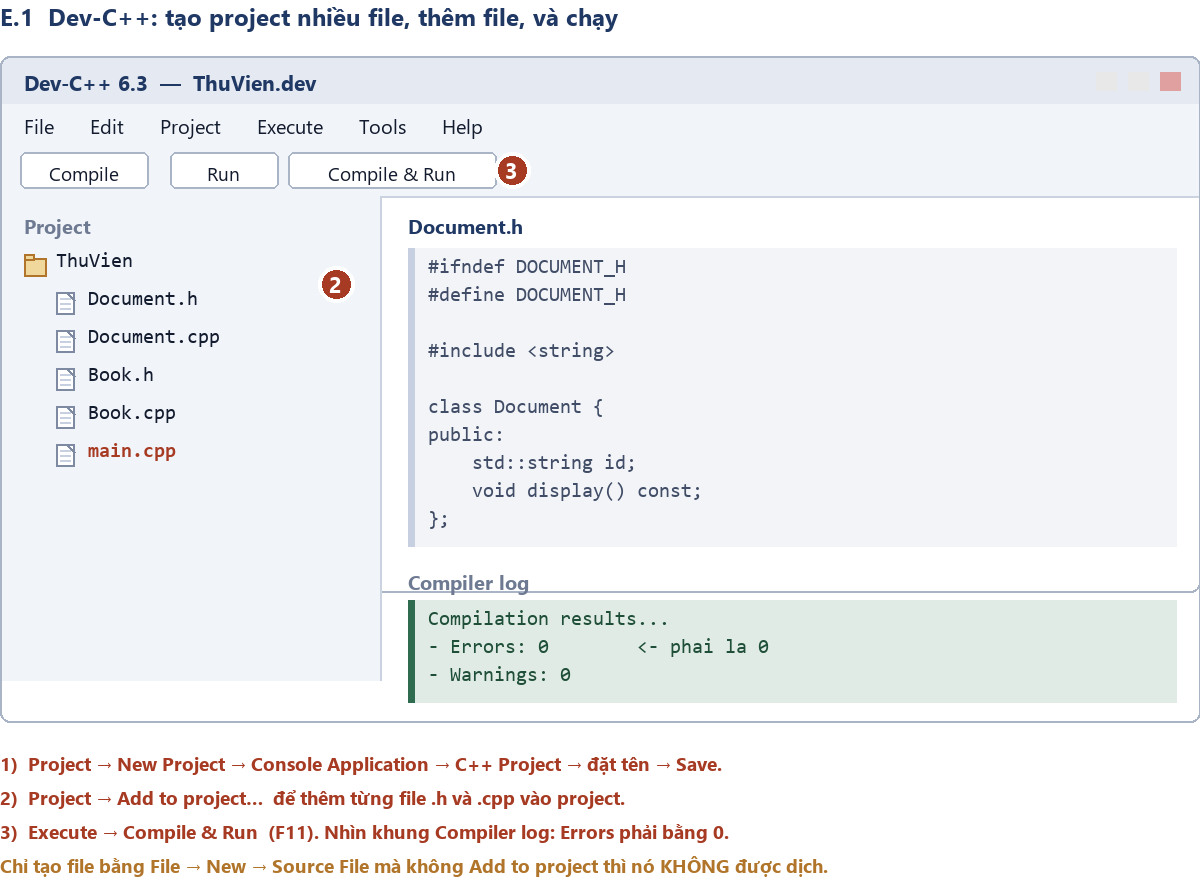Click the file icon beside Document.cpp
1200x894 pixels.
tap(66, 341)
